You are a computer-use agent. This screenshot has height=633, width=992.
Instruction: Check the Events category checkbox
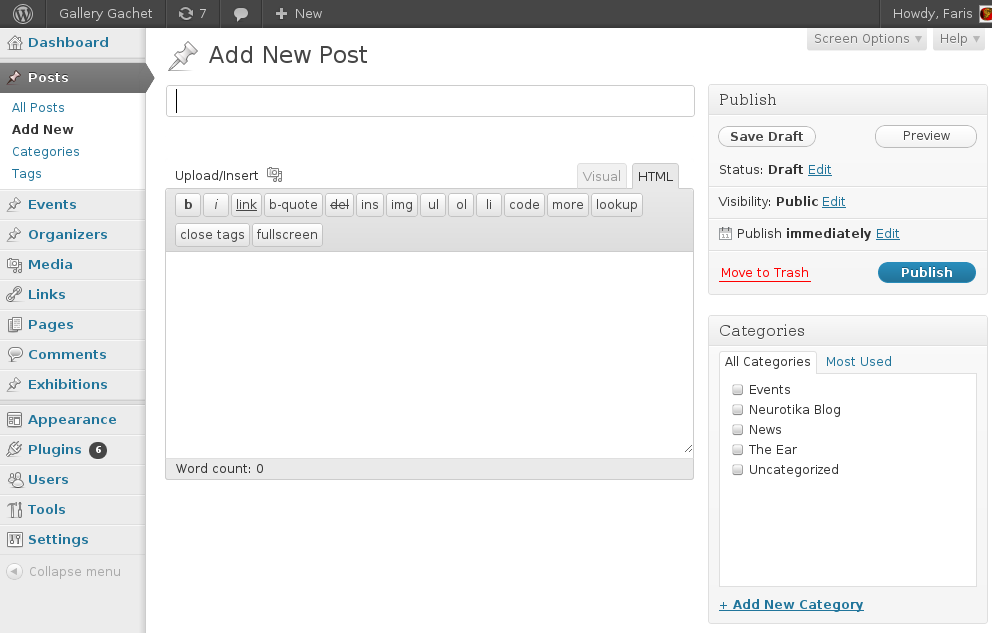738,389
